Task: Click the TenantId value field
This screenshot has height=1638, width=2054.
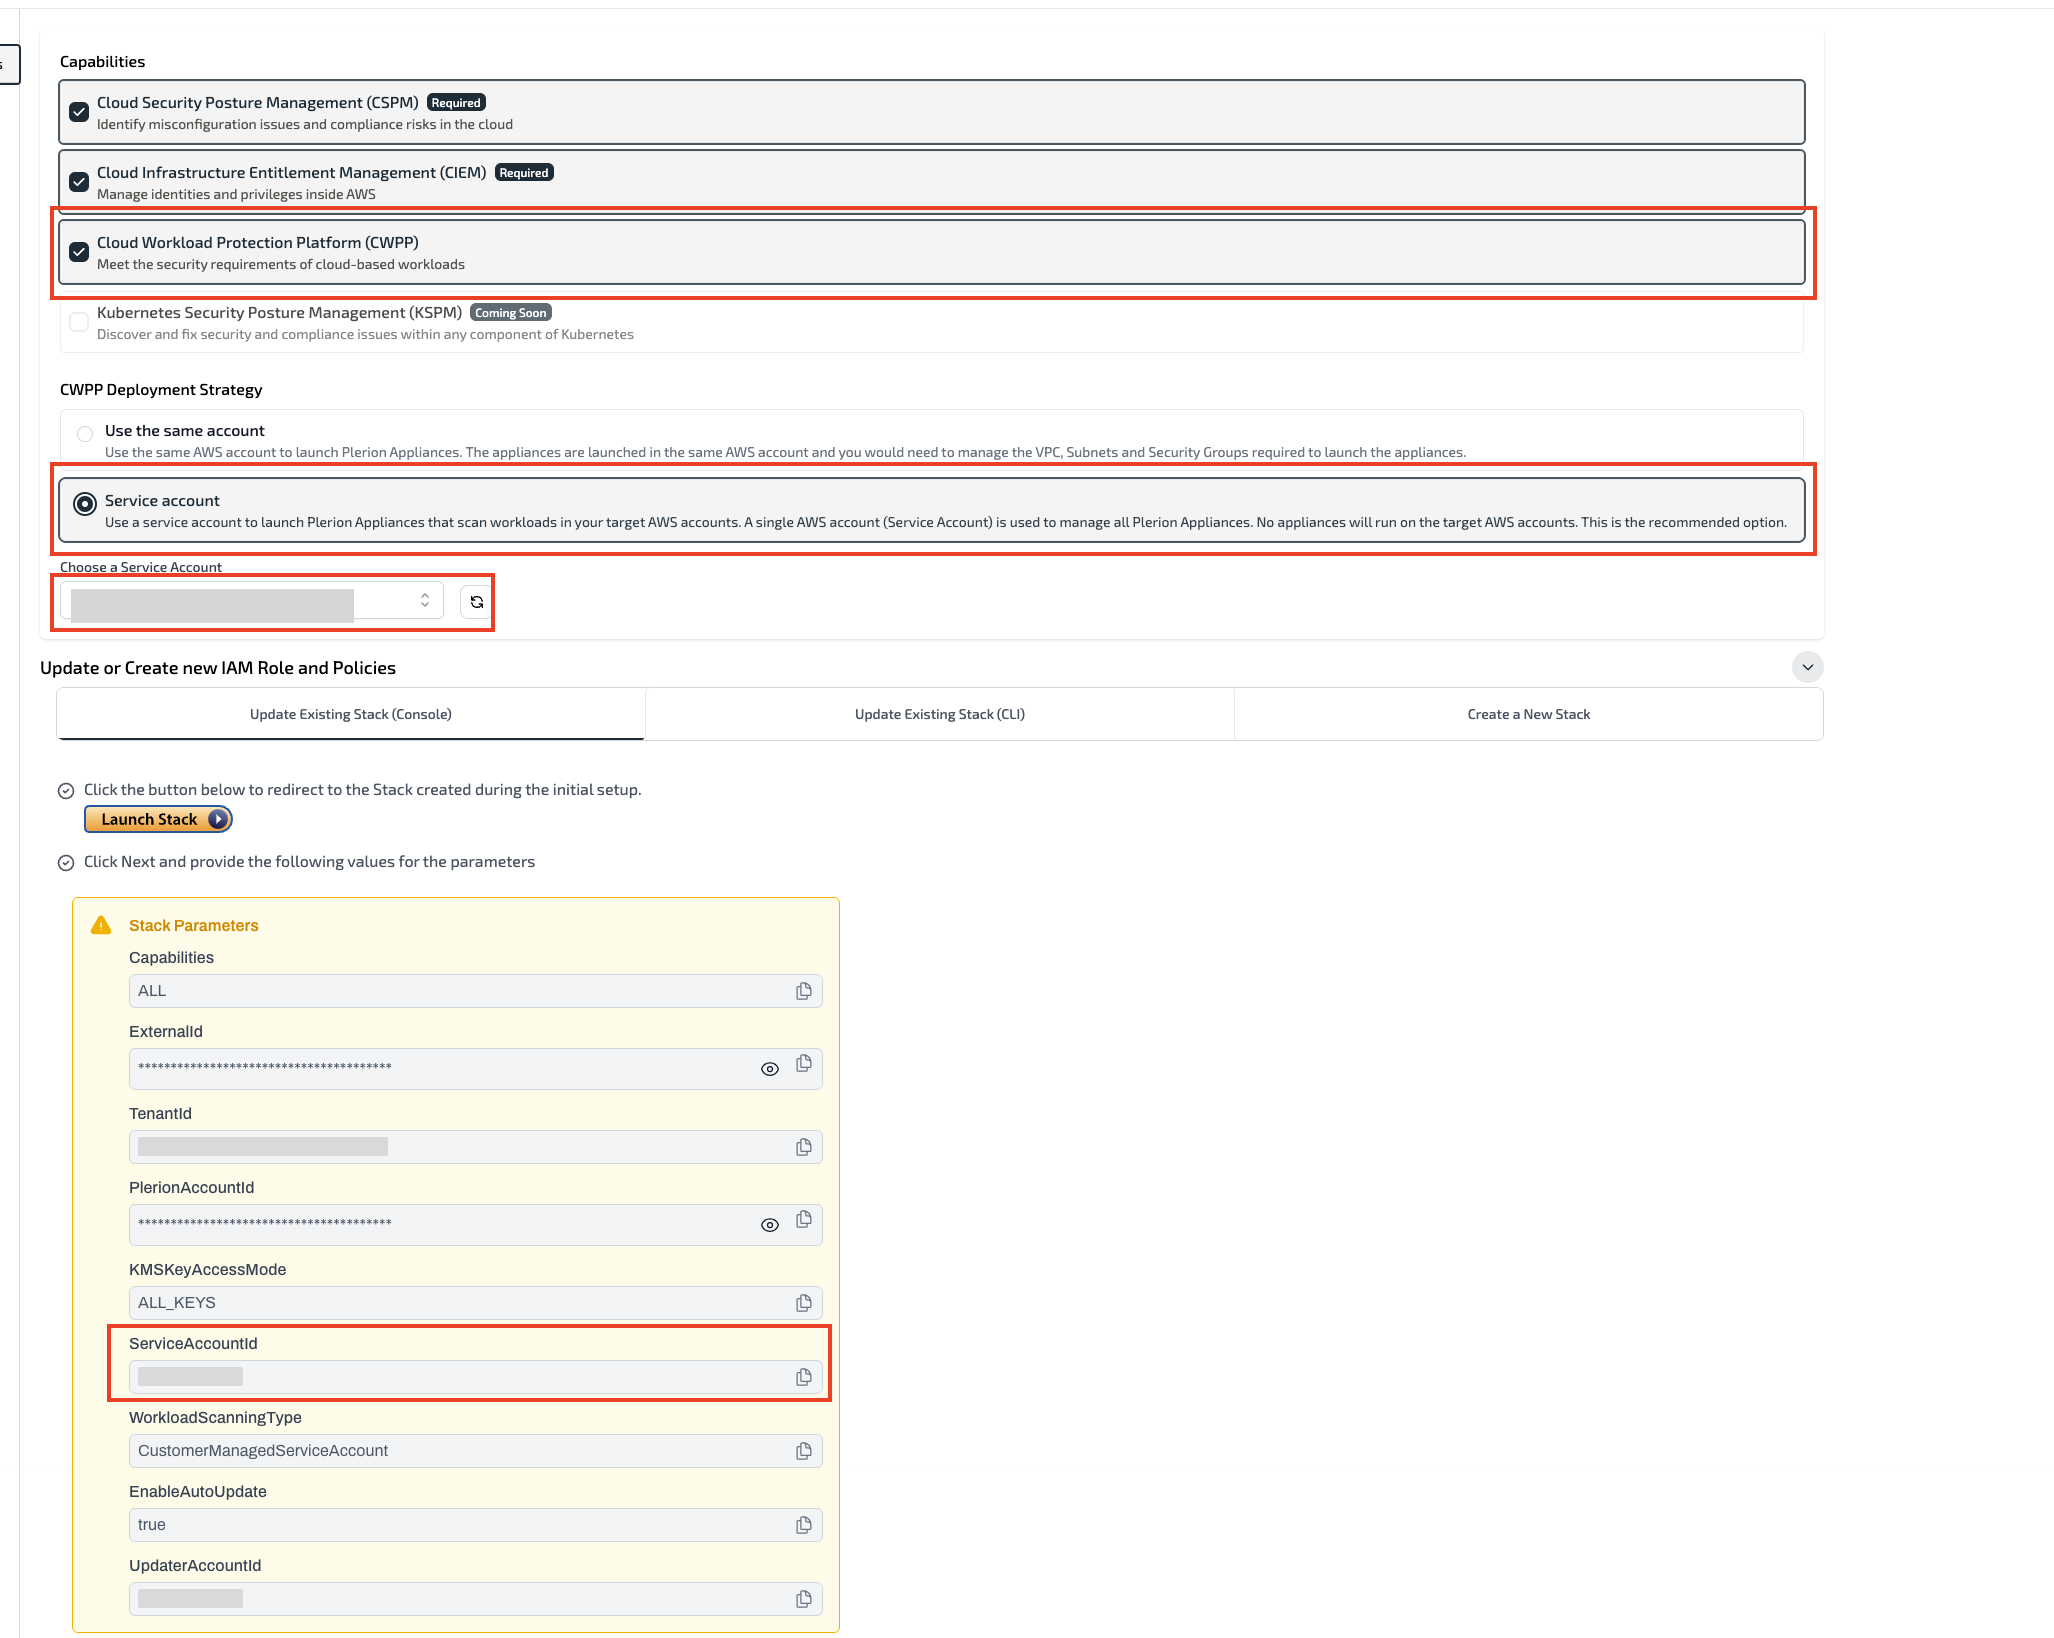Action: pyautogui.click(x=476, y=1147)
